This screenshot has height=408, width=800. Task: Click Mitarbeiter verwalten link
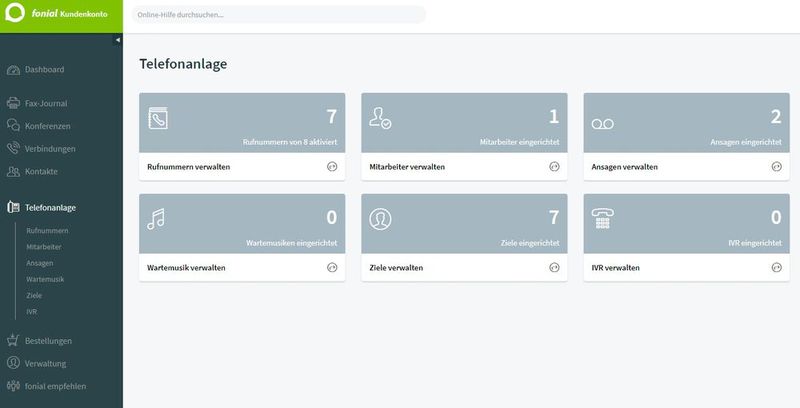click(x=407, y=167)
